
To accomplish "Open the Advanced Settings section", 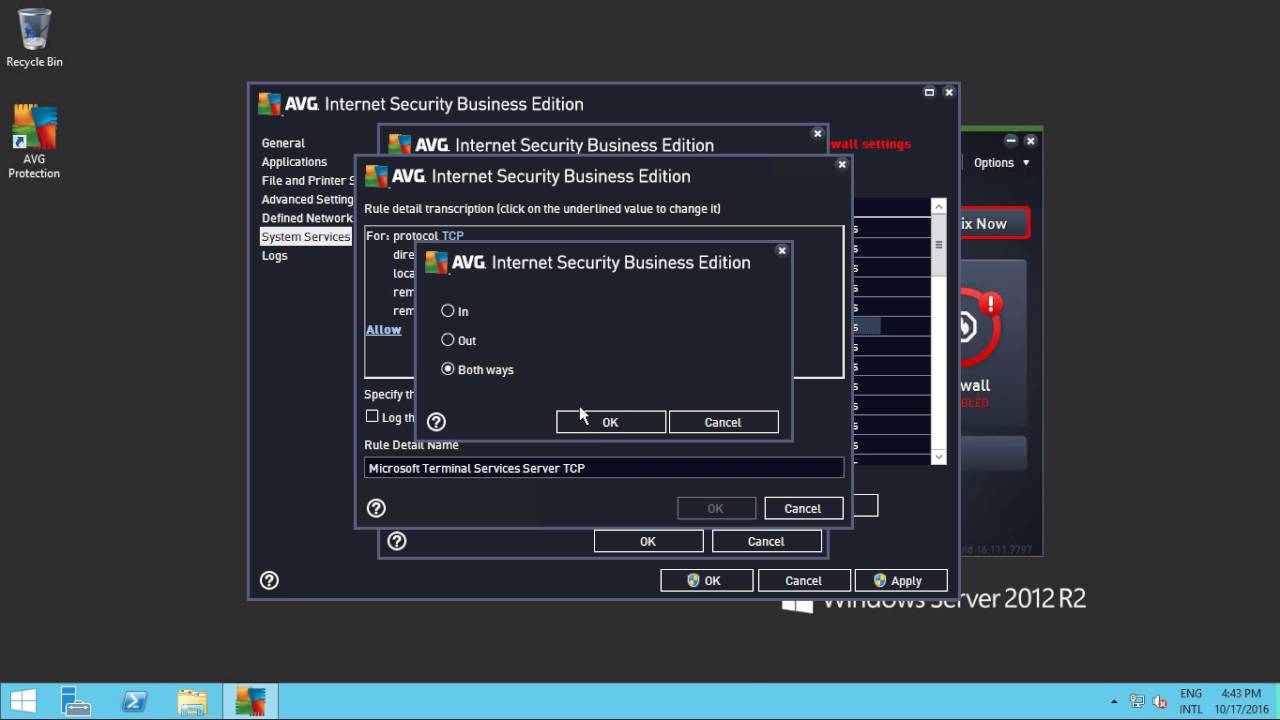I will (x=308, y=200).
